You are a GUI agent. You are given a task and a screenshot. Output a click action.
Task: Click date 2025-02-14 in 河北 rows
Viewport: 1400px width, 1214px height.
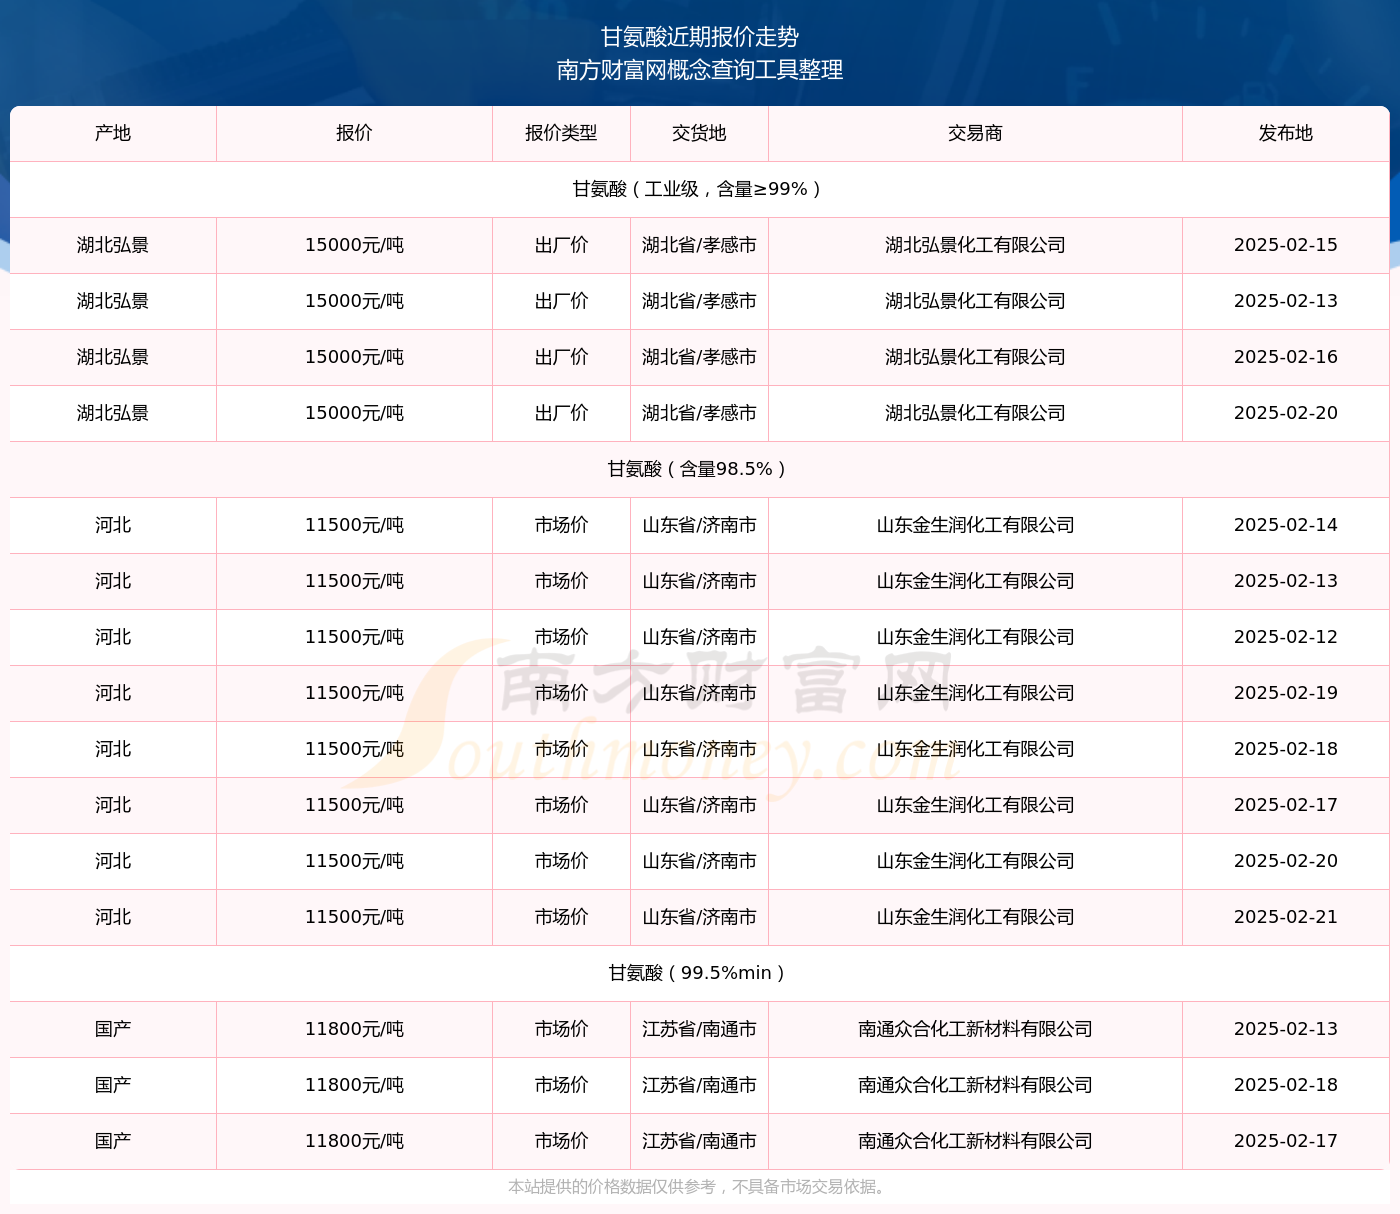(1286, 525)
